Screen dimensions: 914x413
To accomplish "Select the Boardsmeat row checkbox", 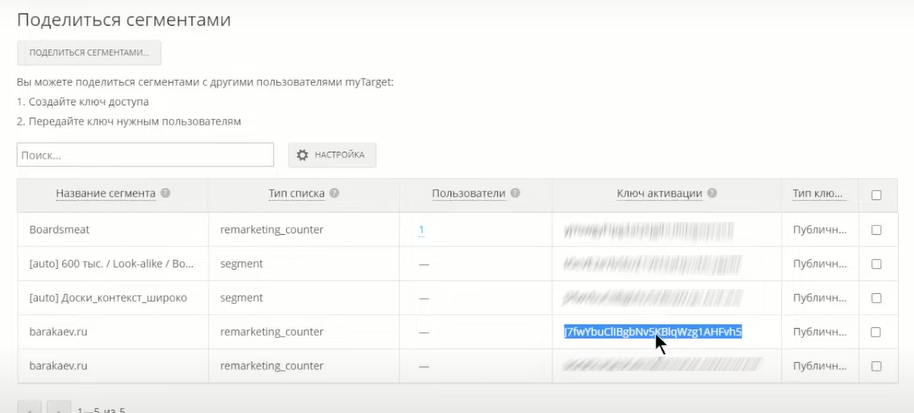I will (x=876, y=230).
